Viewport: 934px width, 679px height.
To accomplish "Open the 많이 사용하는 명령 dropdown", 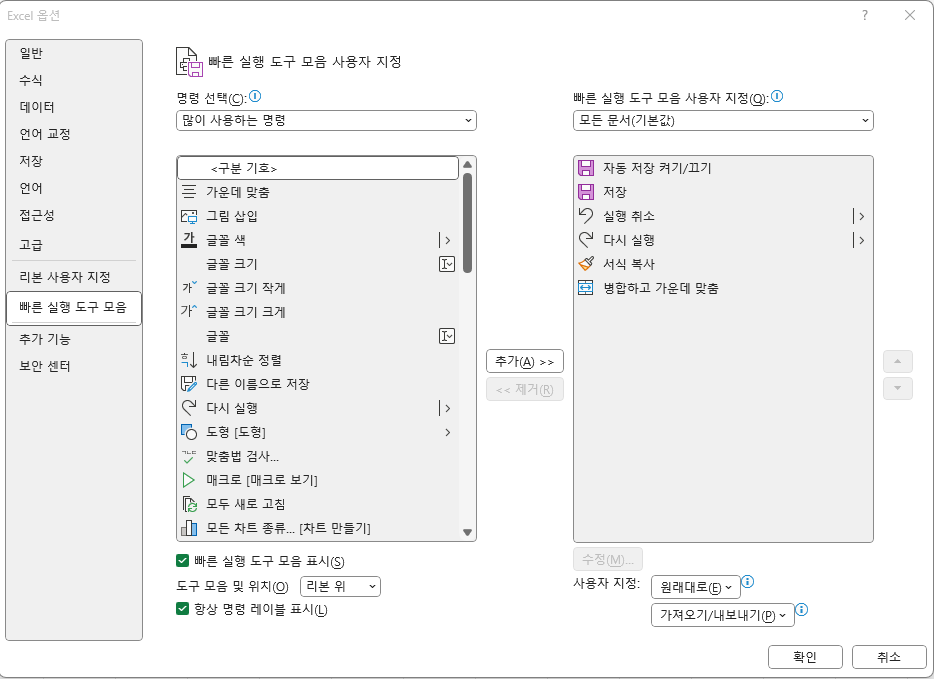I will 326,120.
